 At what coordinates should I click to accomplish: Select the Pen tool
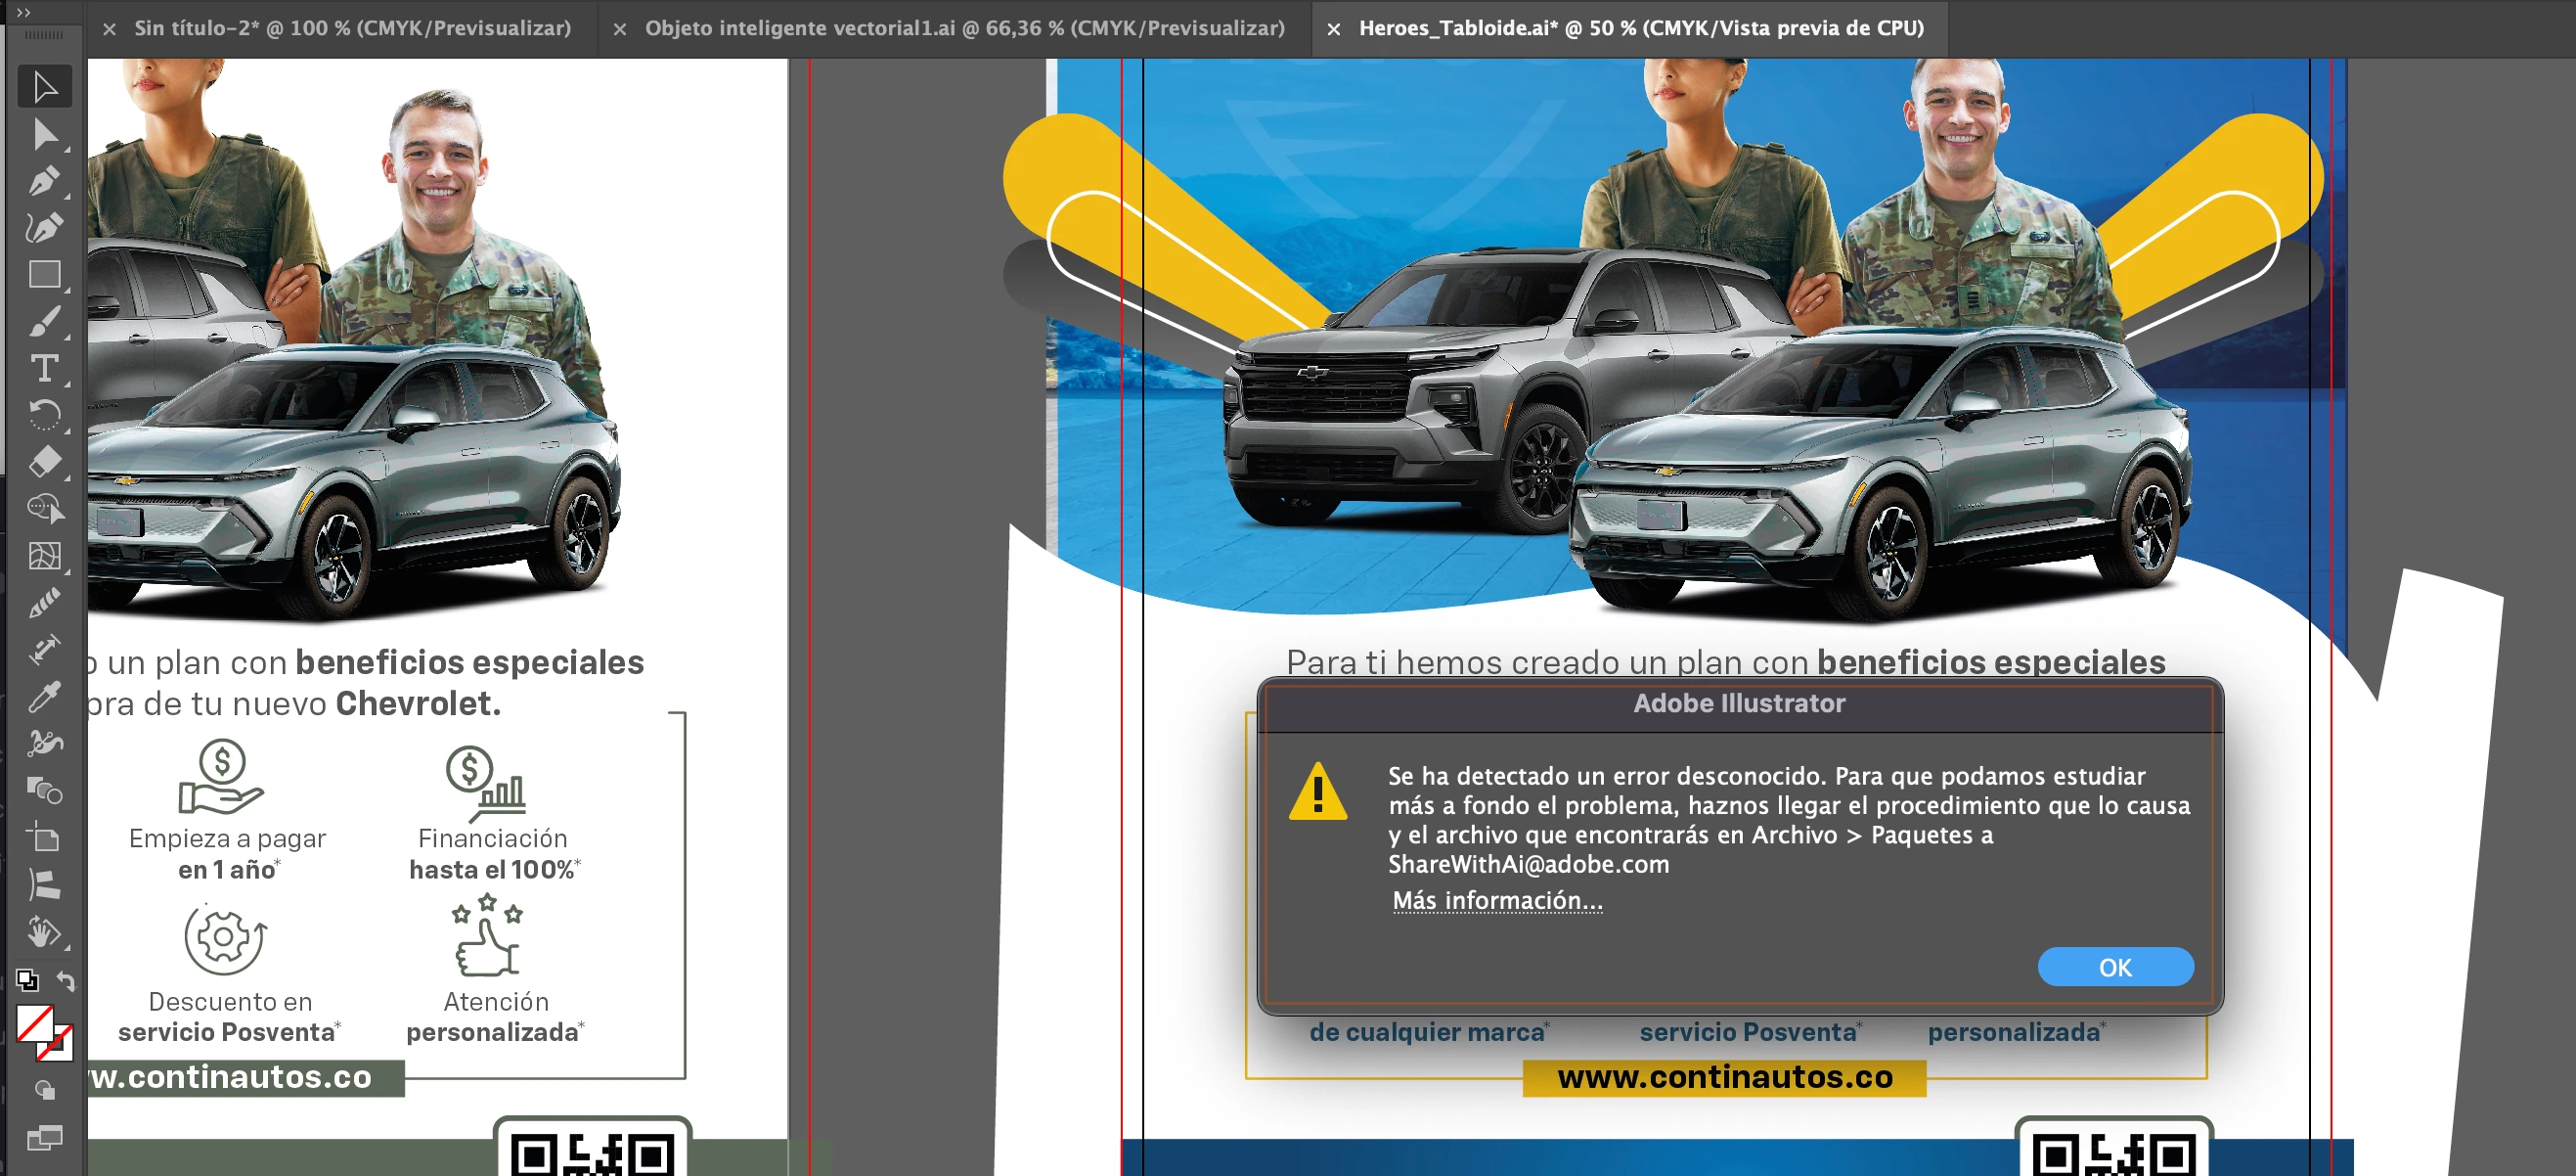click(44, 181)
